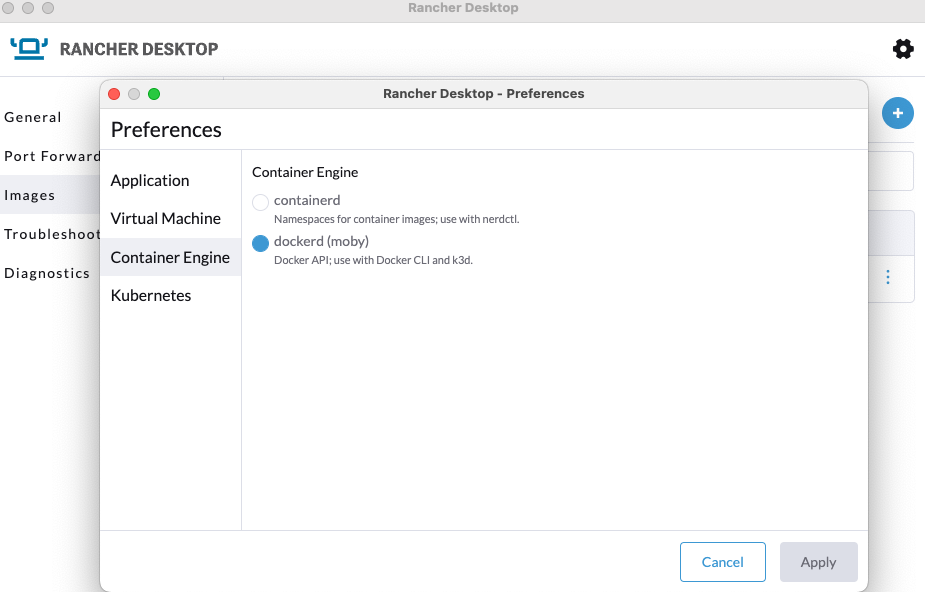Viewport: 925px width, 592px height.
Task: Click the Preferences heading text
Action: 166,130
